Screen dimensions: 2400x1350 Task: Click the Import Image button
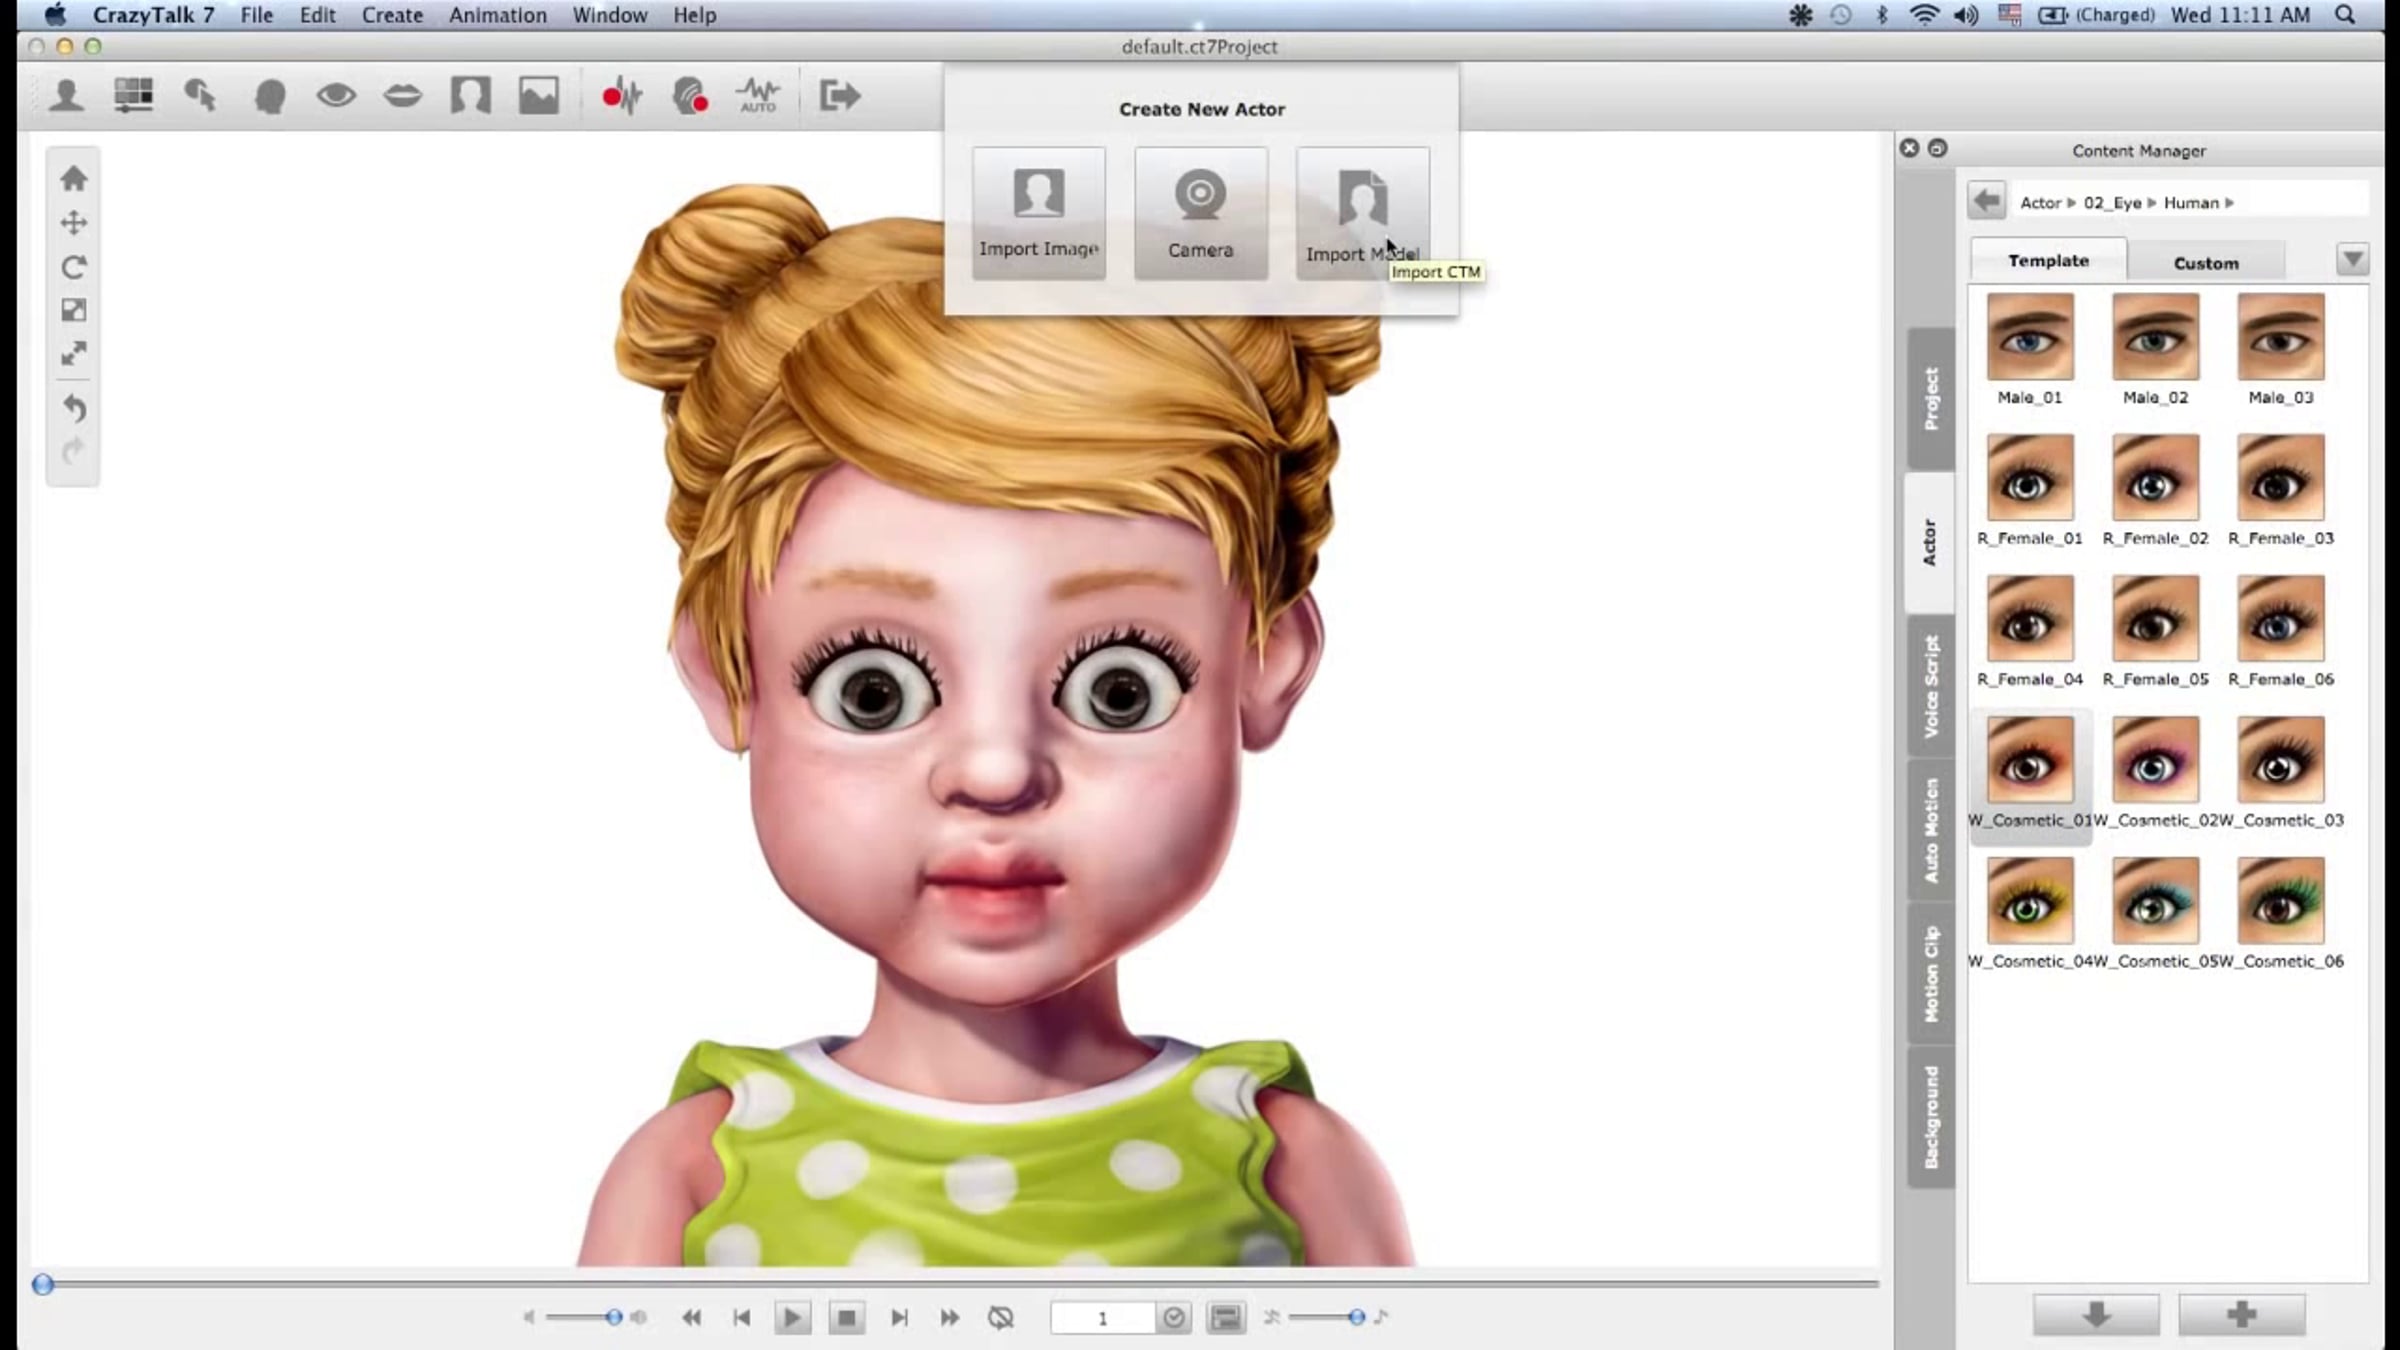point(1038,214)
